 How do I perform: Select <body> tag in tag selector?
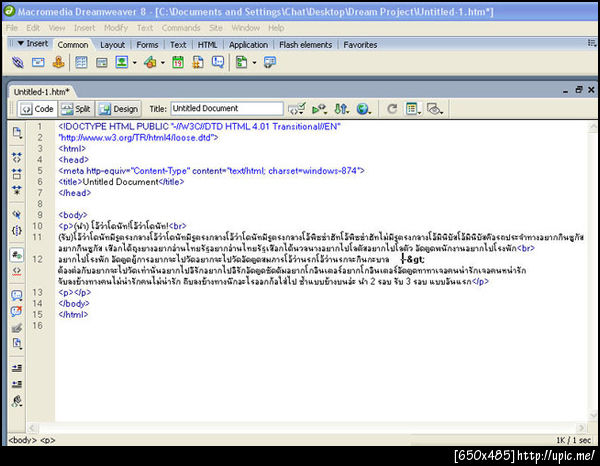pyautogui.click(x=23, y=440)
